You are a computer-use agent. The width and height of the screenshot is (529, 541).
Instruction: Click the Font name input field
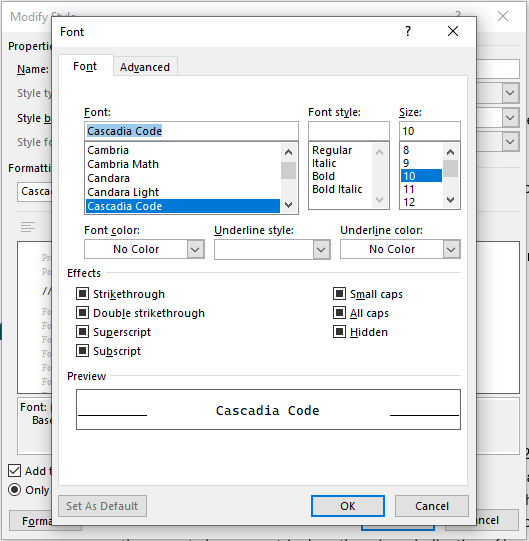tap(191, 131)
